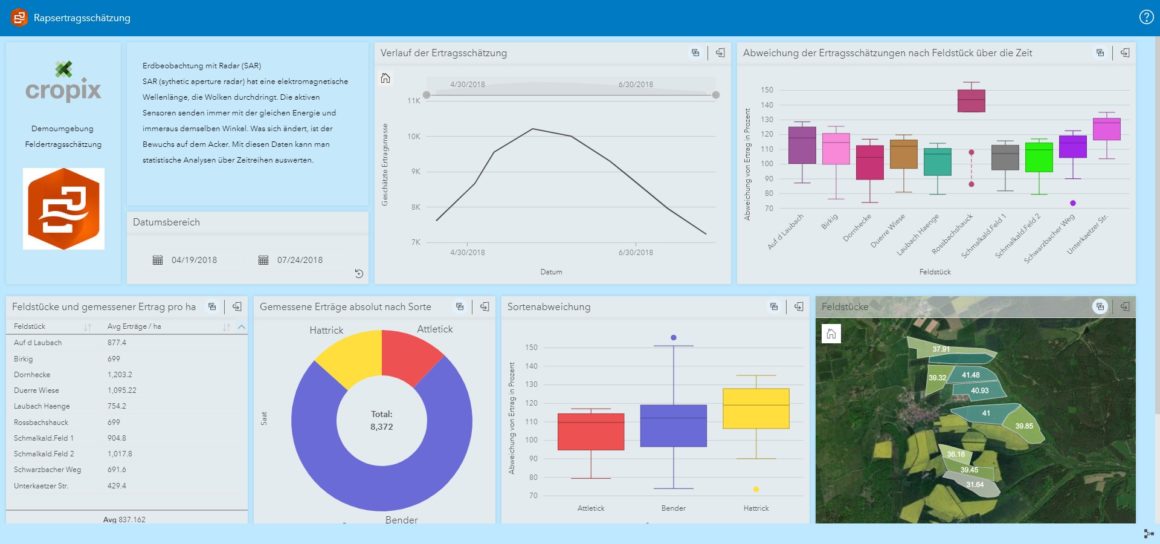Select the yellow Hattrick donut segment

tap(350, 350)
